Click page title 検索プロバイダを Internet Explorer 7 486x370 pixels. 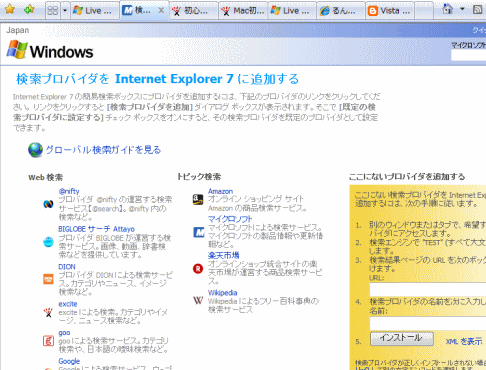pyautogui.click(x=157, y=79)
